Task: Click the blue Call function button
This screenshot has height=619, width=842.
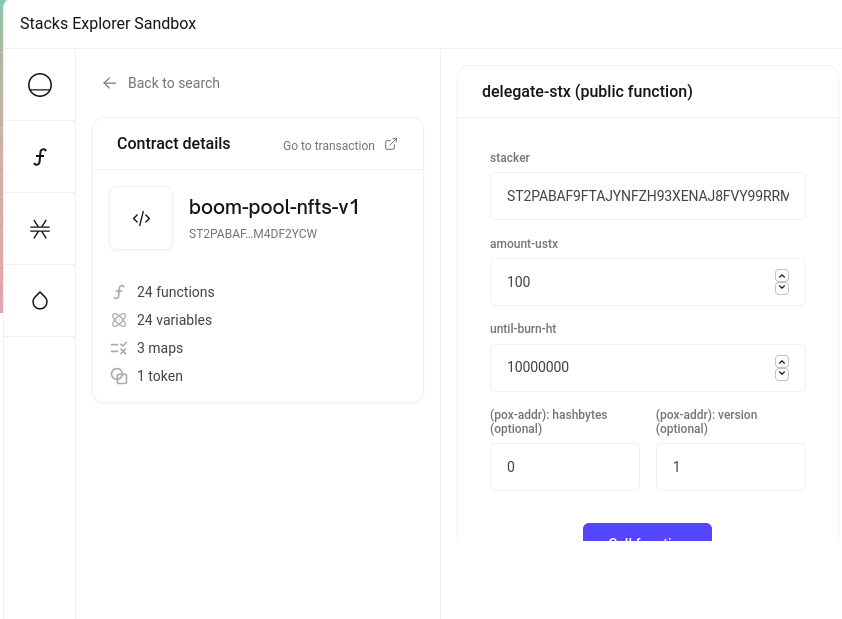Action: click(x=648, y=532)
